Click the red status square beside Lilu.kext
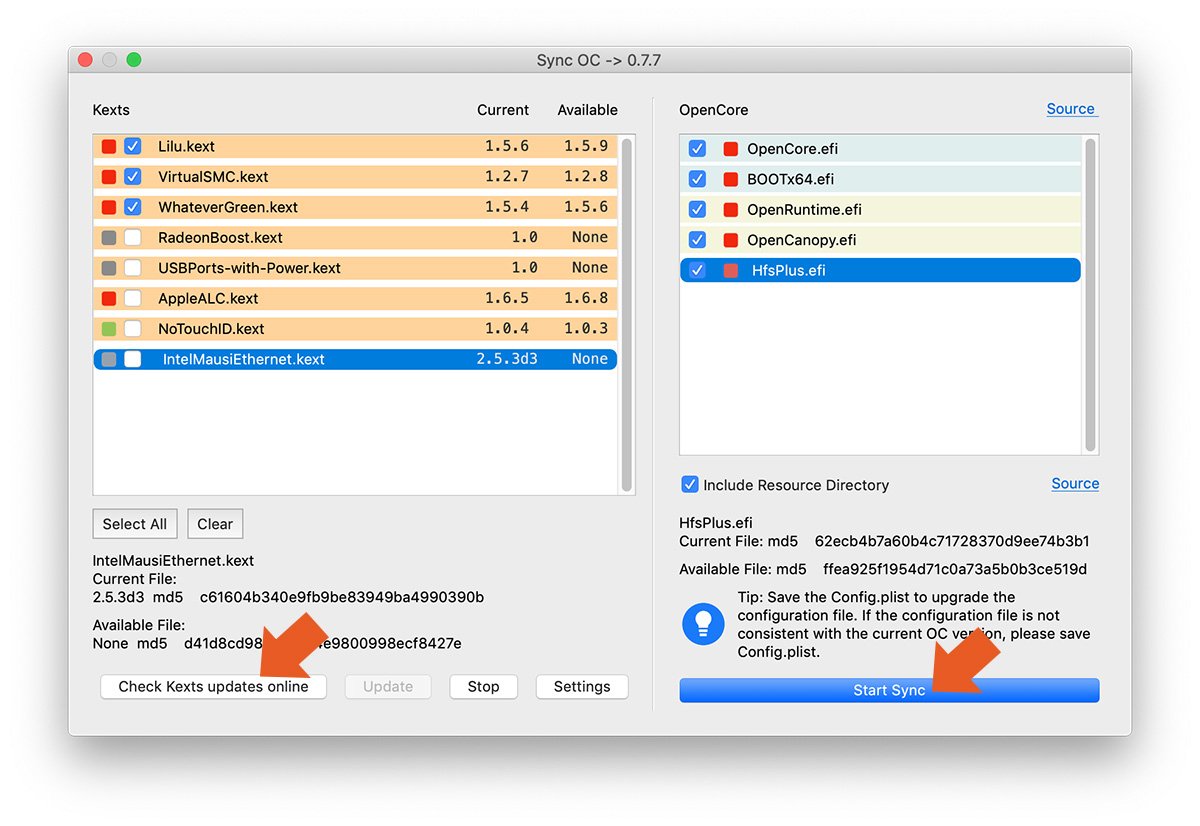The image size is (1200, 826). click(x=109, y=146)
